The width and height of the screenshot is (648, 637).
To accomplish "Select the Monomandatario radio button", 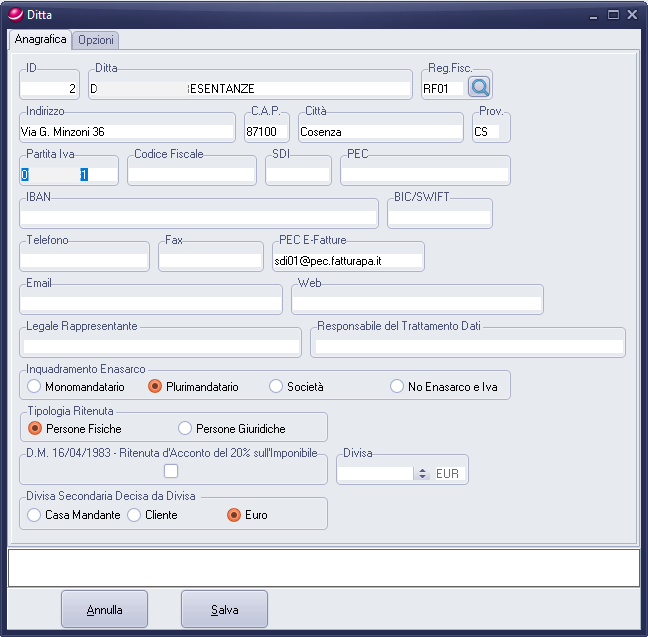I will pos(34,386).
